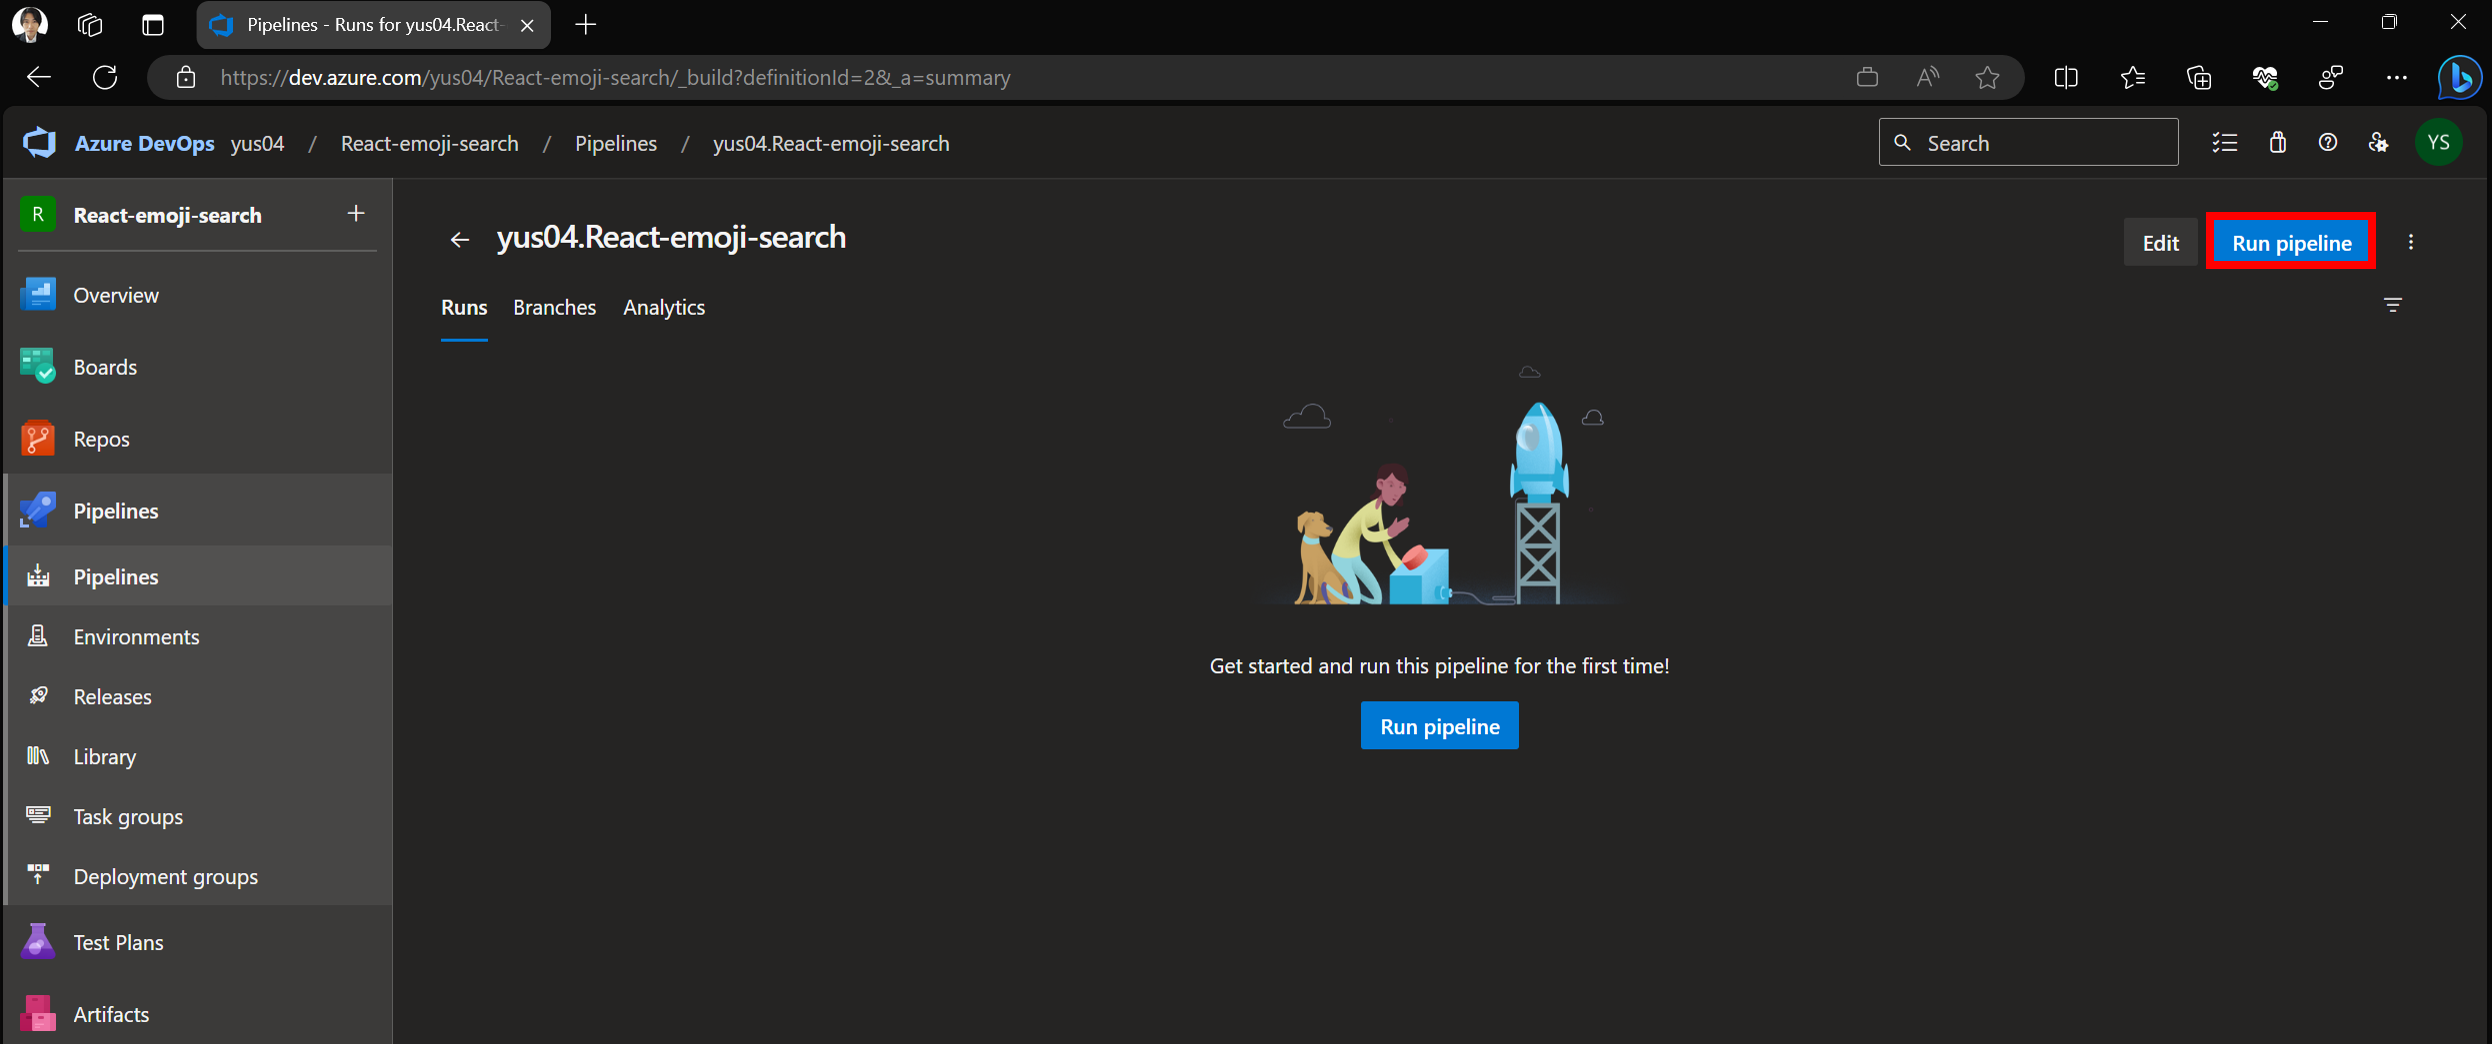The height and width of the screenshot is (1044, 2492).
Task: Switch to the Branches tab
Action: pyautogui.click(x=555, y=308)
